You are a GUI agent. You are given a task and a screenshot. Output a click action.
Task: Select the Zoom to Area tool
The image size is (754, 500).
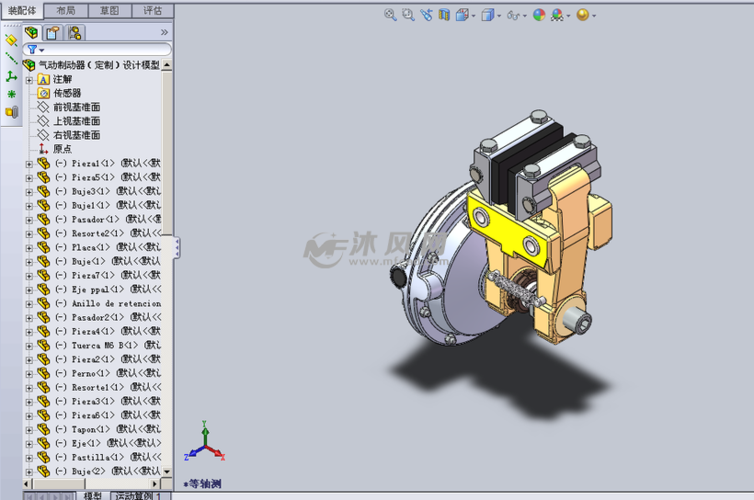tap(409, 15)
